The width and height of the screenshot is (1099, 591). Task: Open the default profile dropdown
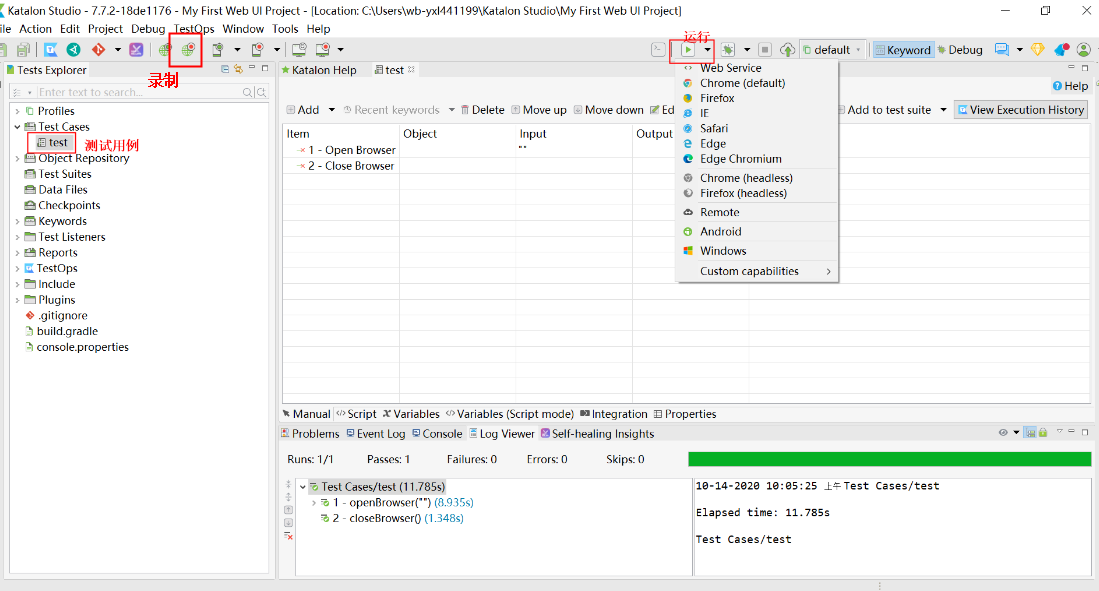pos(832,50)
